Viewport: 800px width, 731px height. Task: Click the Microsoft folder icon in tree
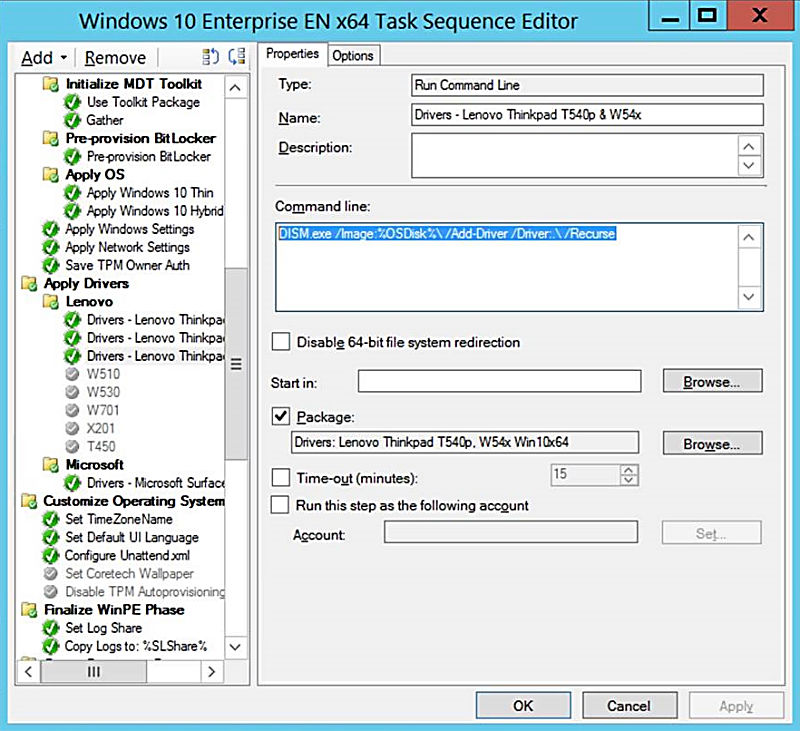tap(51, 465)
